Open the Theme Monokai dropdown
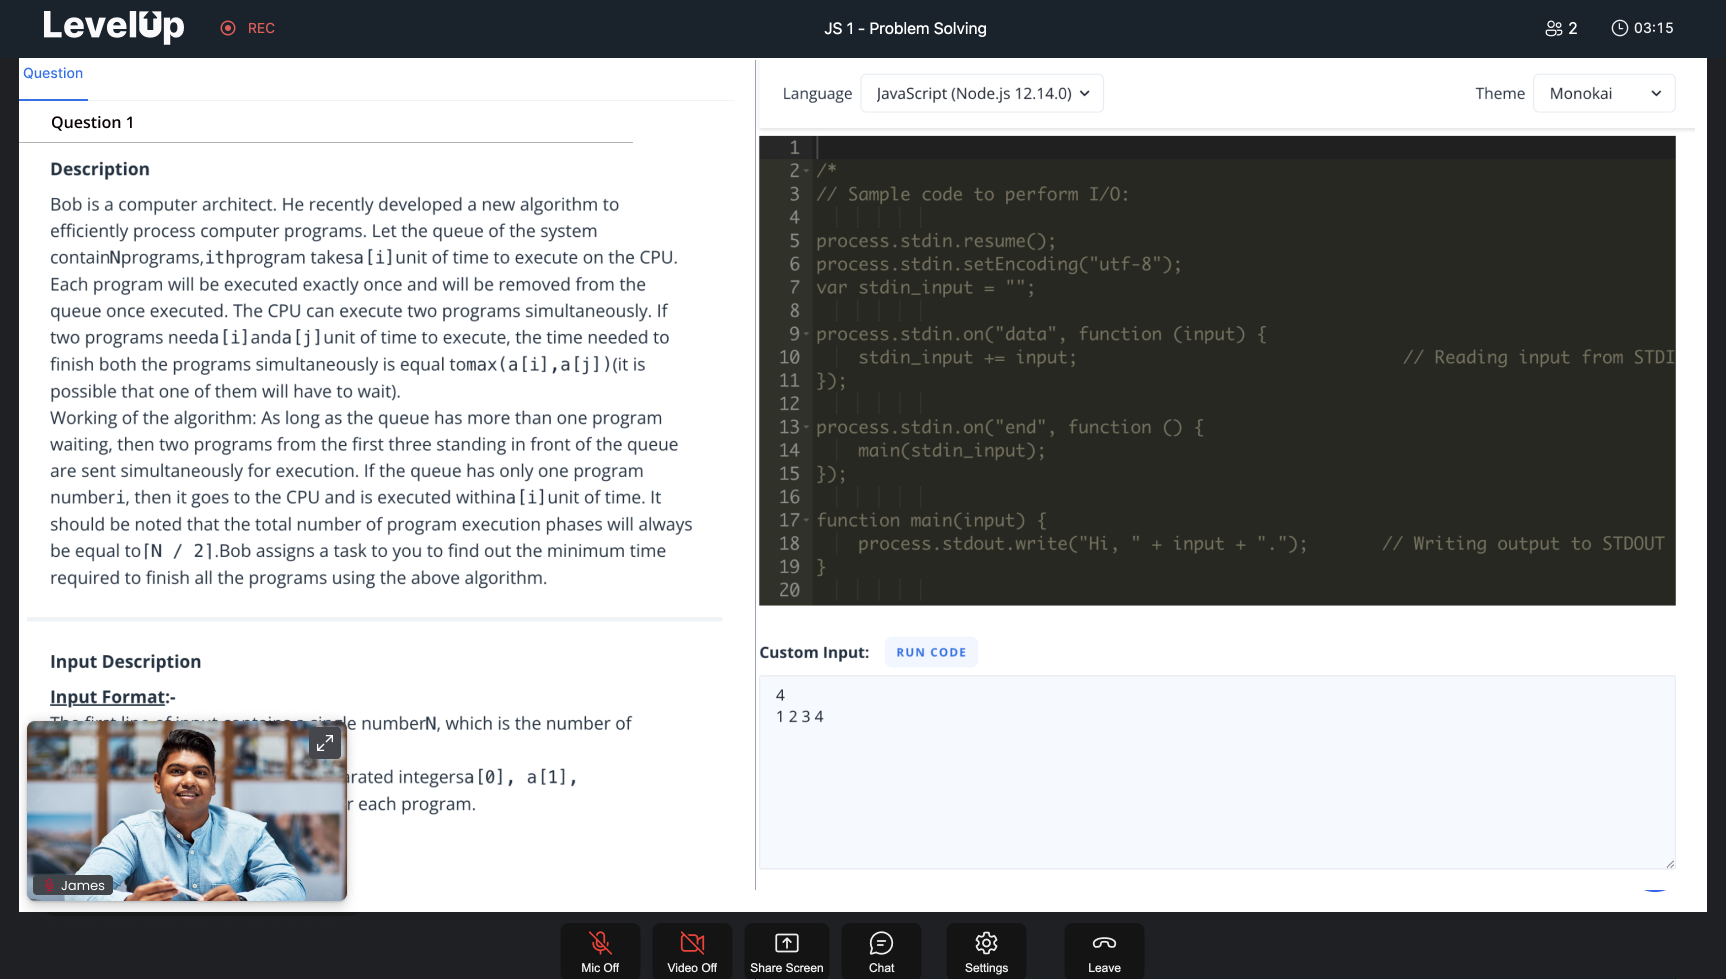 point(1604,93)
